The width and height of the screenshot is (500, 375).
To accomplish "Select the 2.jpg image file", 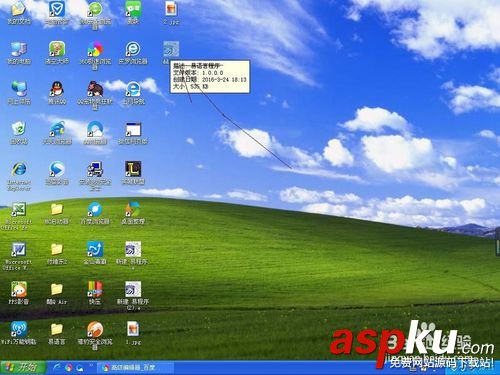I will pyautogui.click(x=171, y=12).
